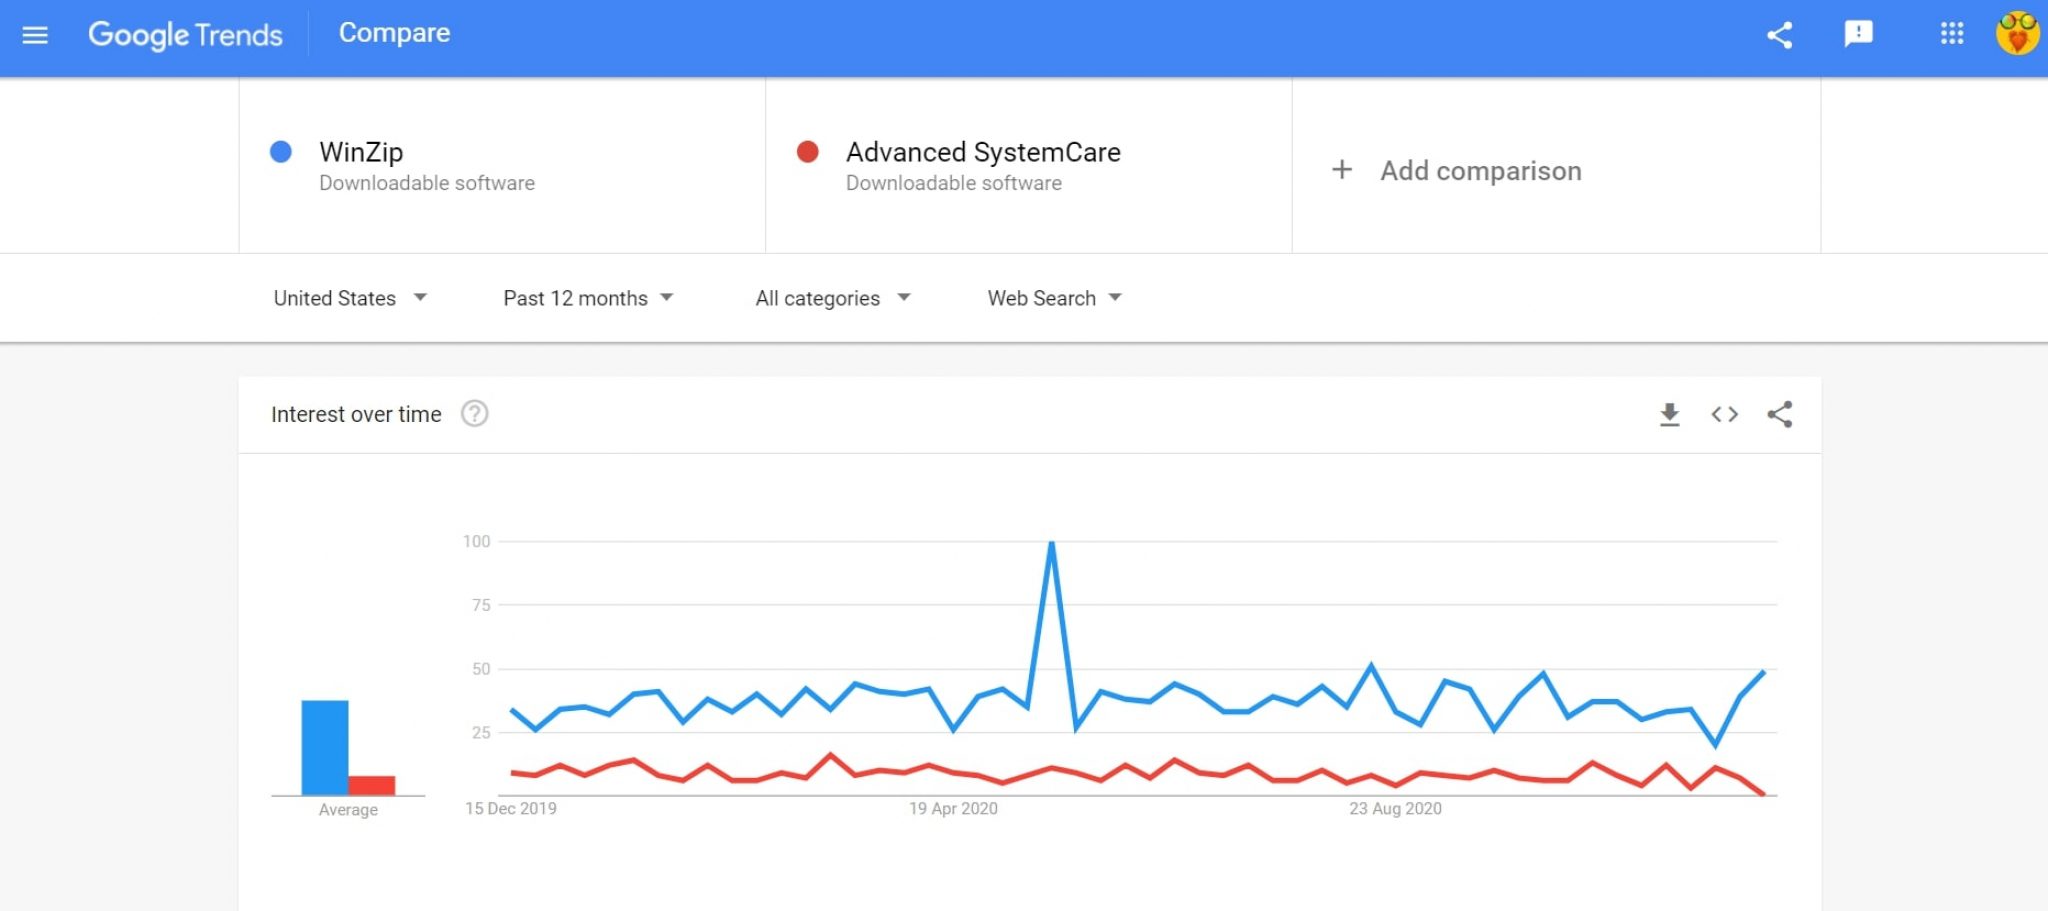The image size is (2048, 911).
Task: Open the hamburger main menu
Action: point(35,36)
